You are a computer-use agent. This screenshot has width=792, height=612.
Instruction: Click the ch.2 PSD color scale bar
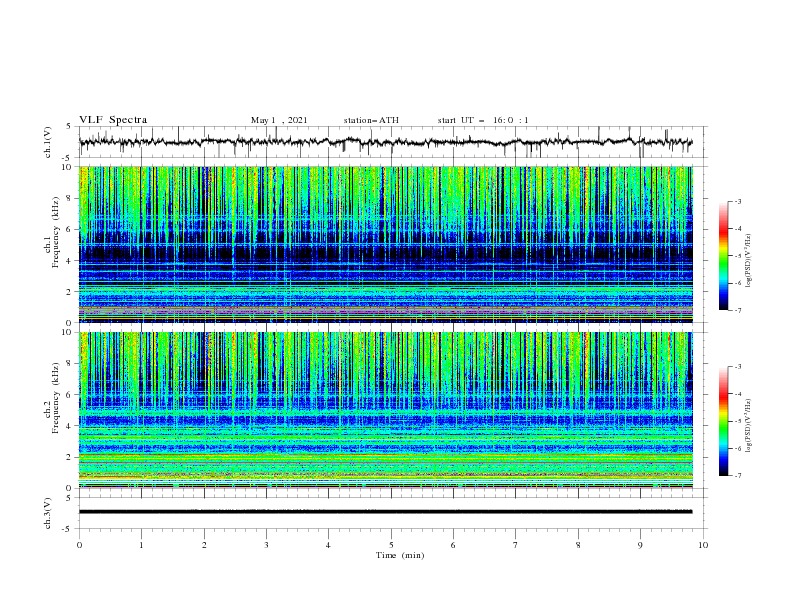point(724,421)
